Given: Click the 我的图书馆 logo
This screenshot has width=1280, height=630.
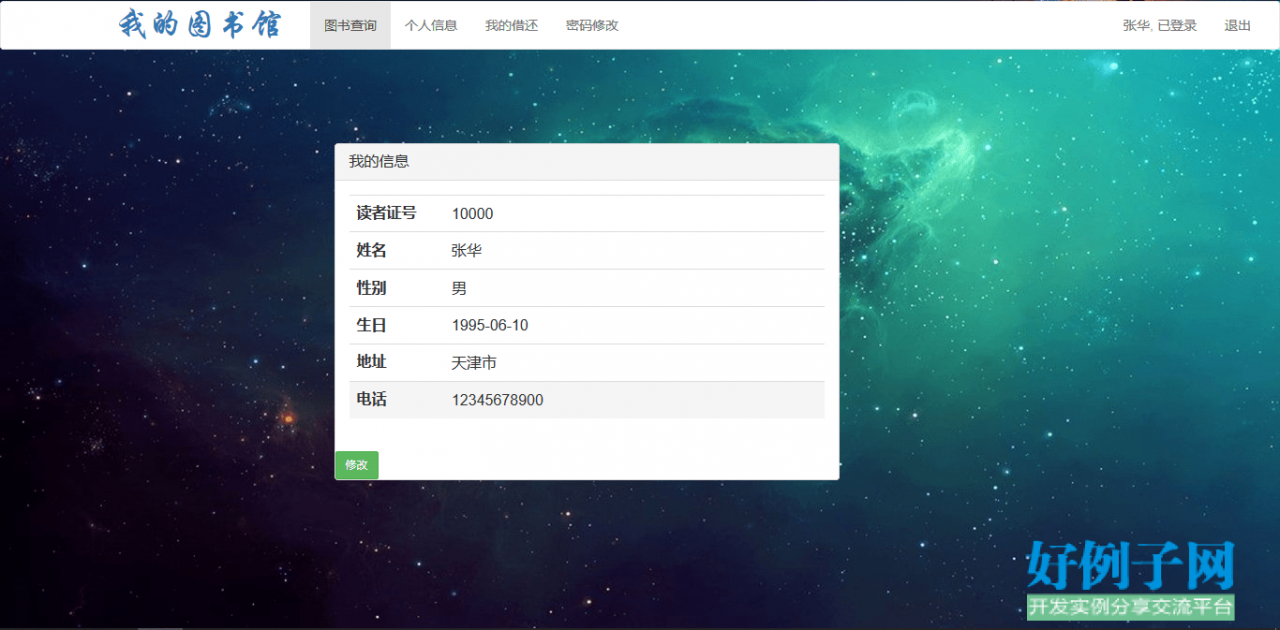Looking at the screenshot, I should [x=200, y=25].
